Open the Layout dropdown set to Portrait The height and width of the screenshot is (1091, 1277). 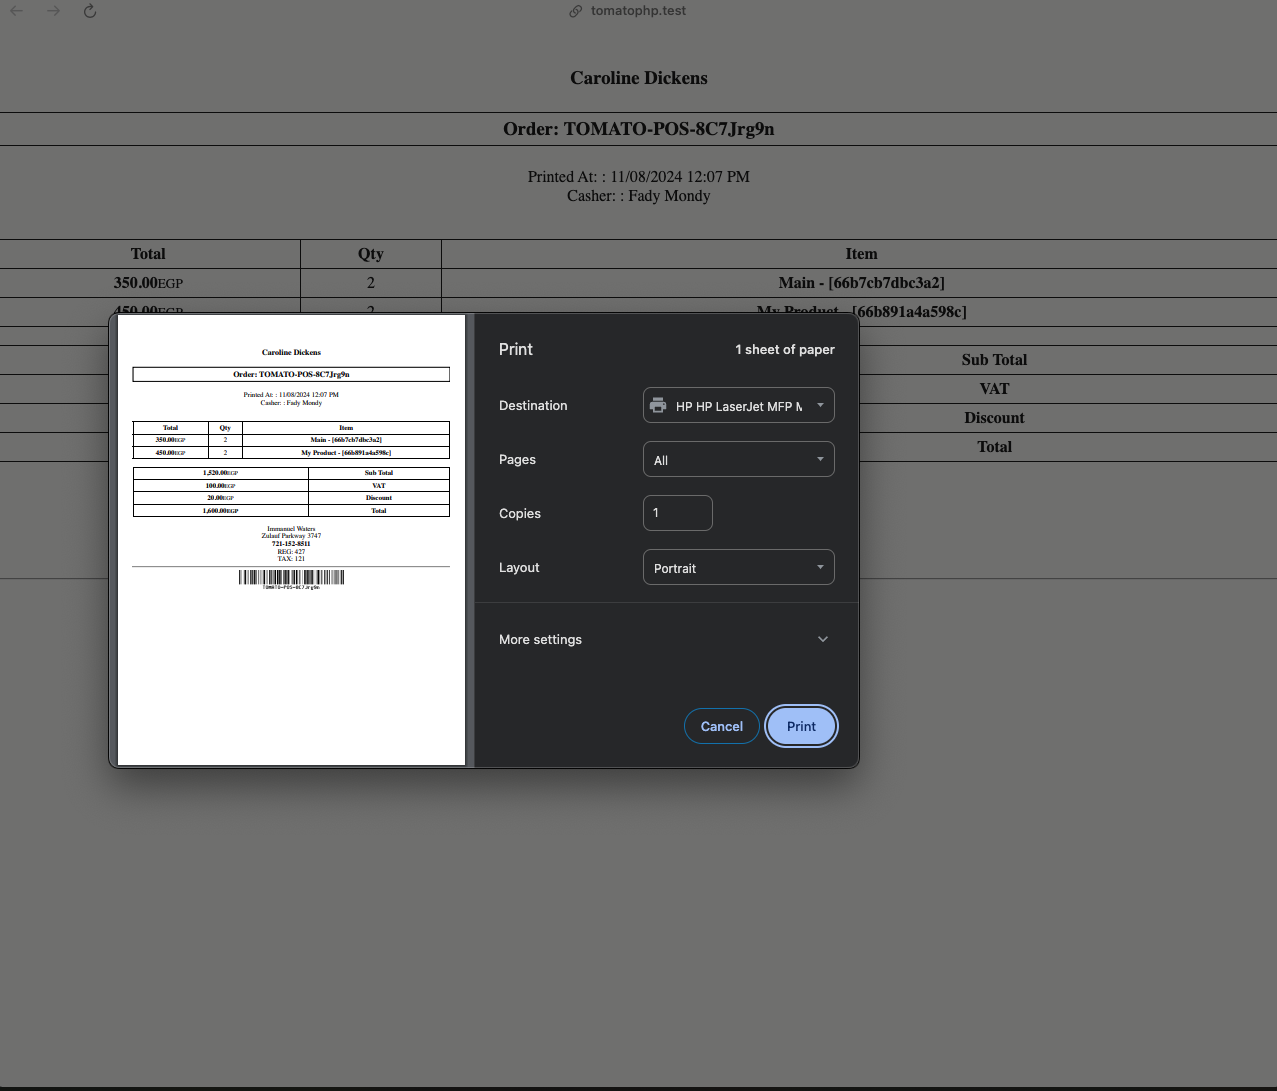(738, 567)
